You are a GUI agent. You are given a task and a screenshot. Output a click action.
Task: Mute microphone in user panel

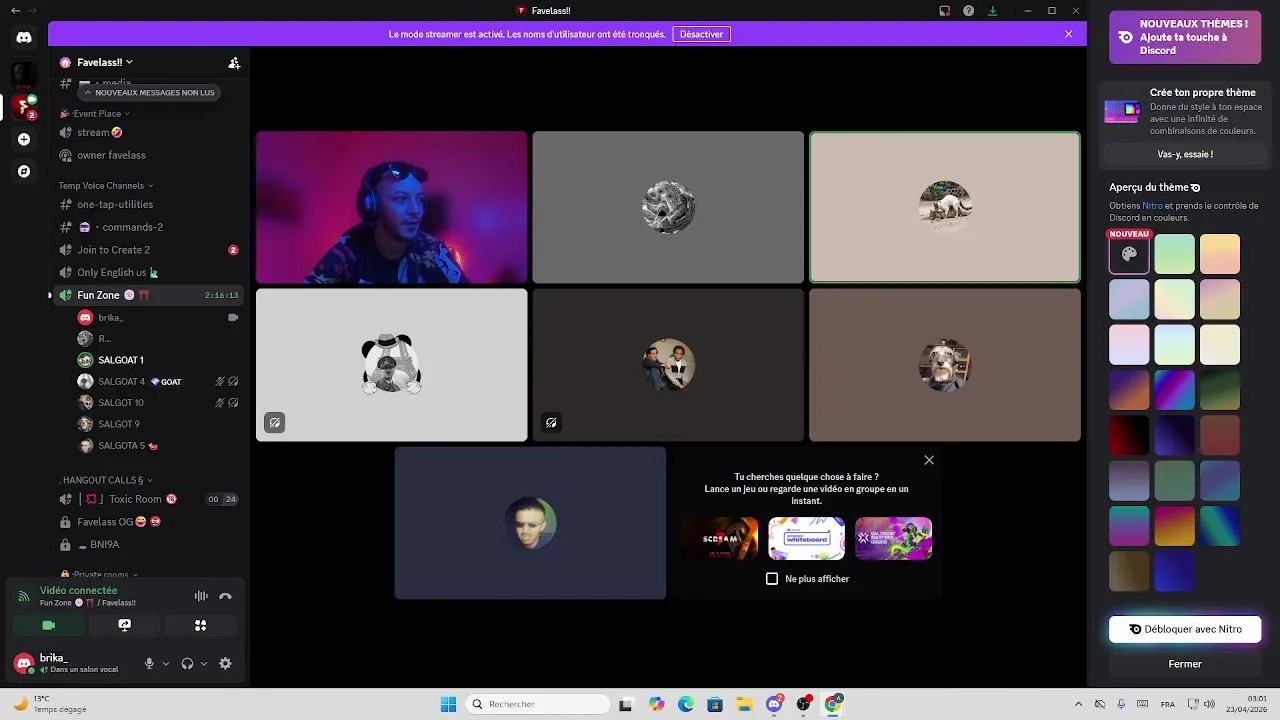tap(149, 663)
